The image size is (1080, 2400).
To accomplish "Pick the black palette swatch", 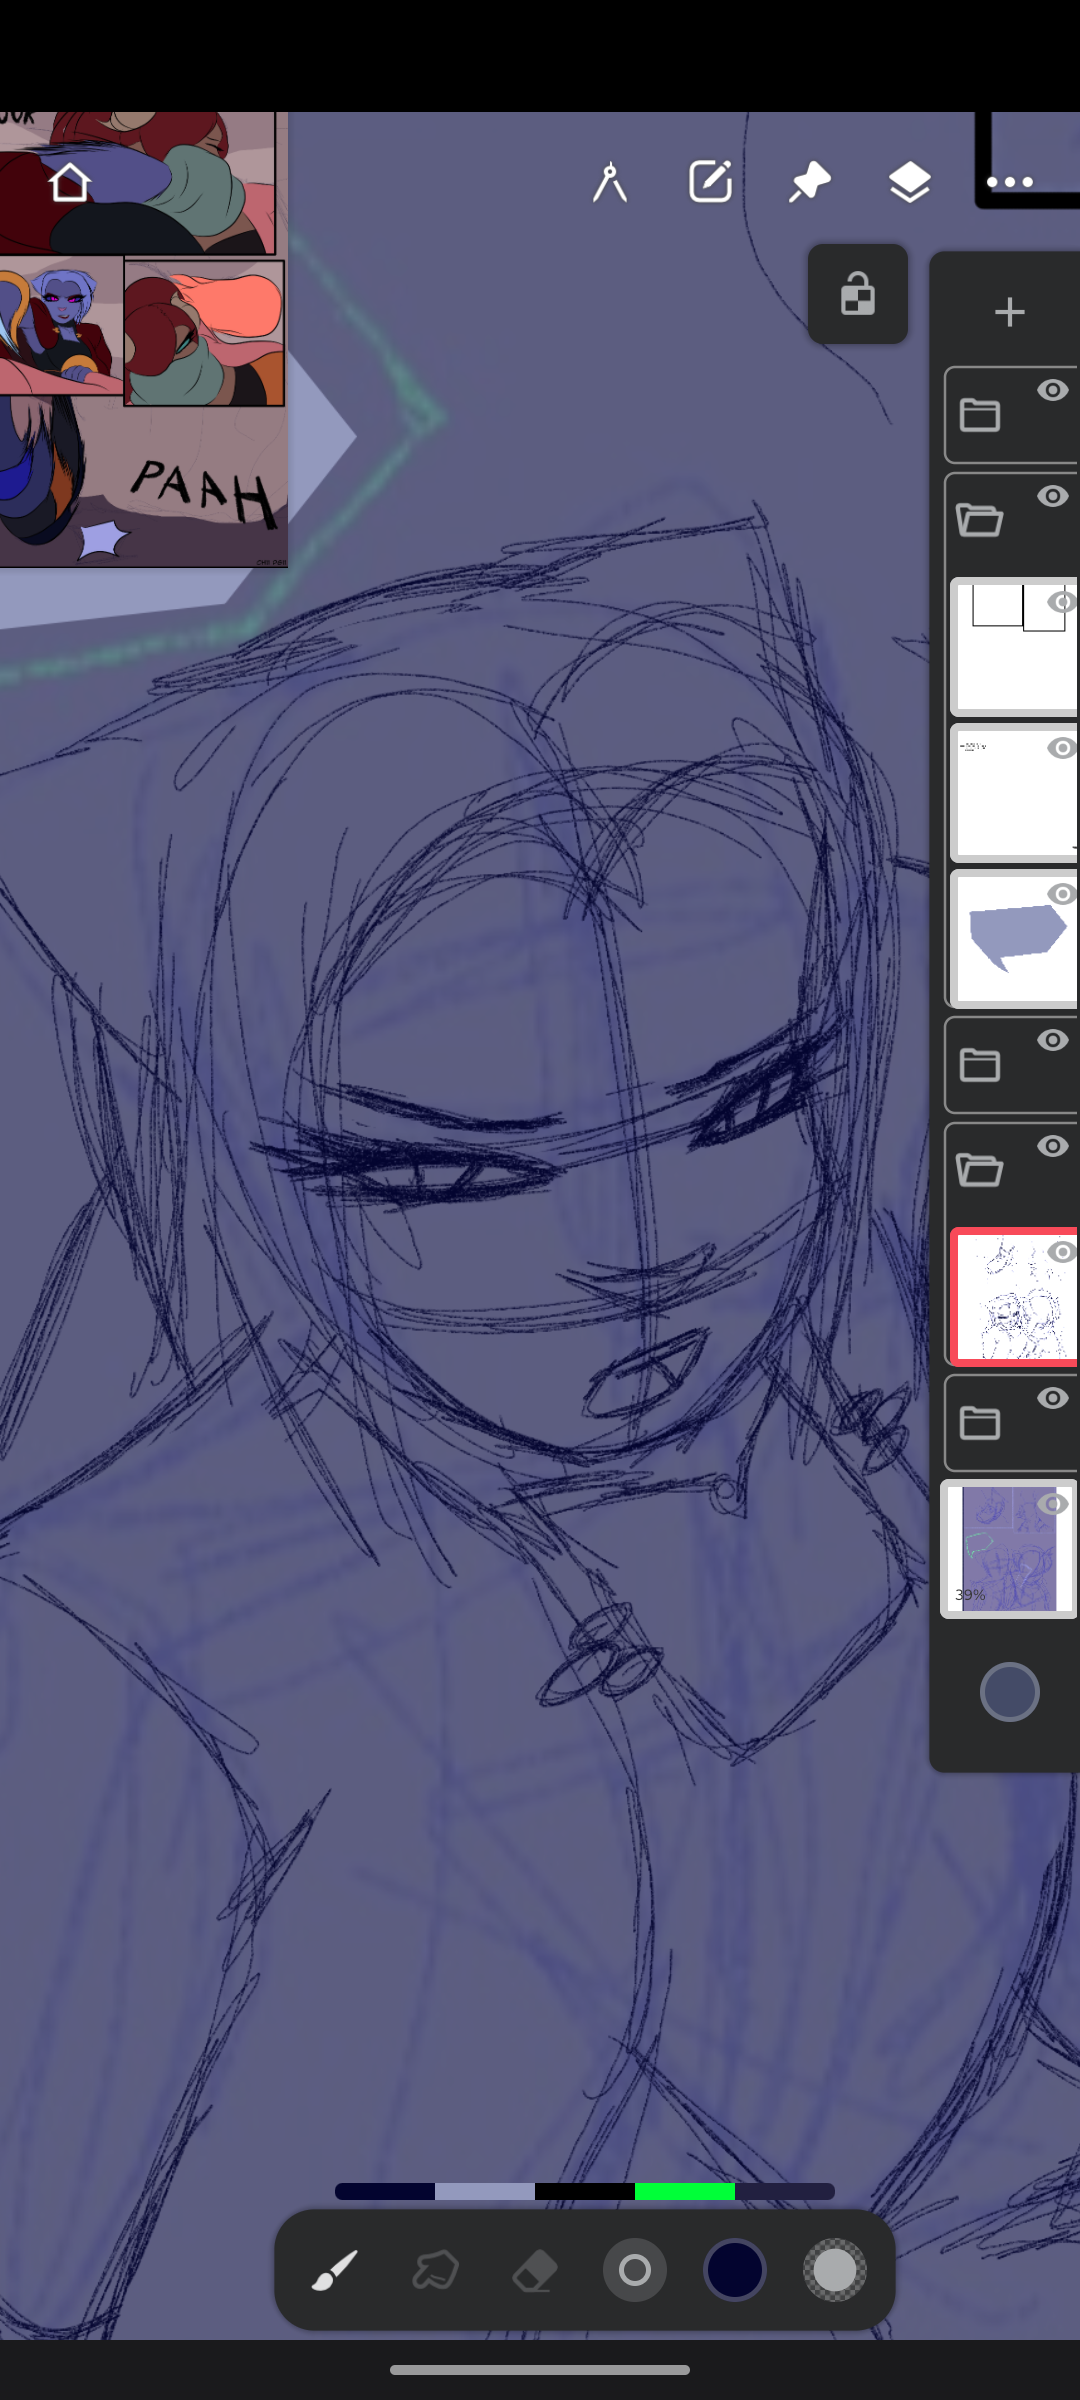I will click(585, 2191).
